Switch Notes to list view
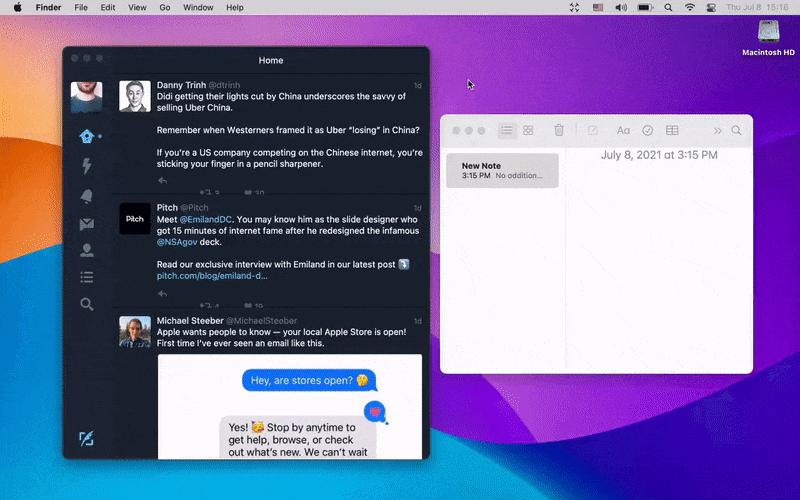Viewport: 800px width, 500px height. [507, 130]
